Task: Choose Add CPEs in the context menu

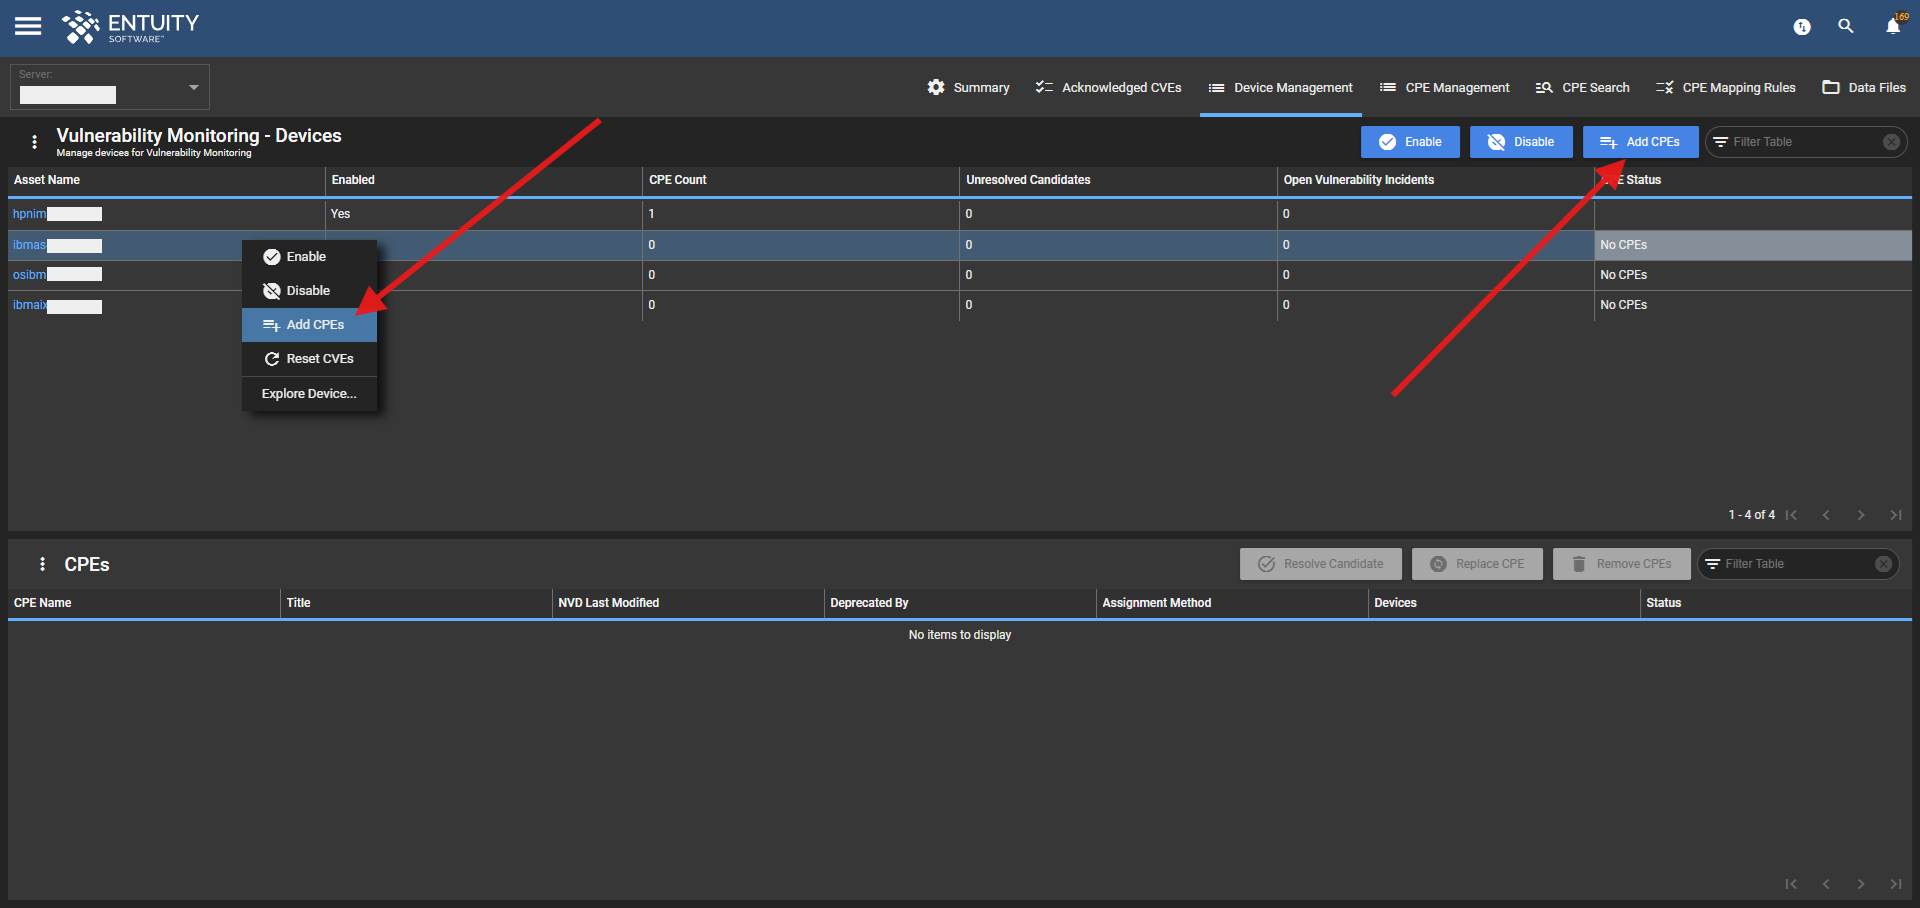Action: click(x=309, y=325)
